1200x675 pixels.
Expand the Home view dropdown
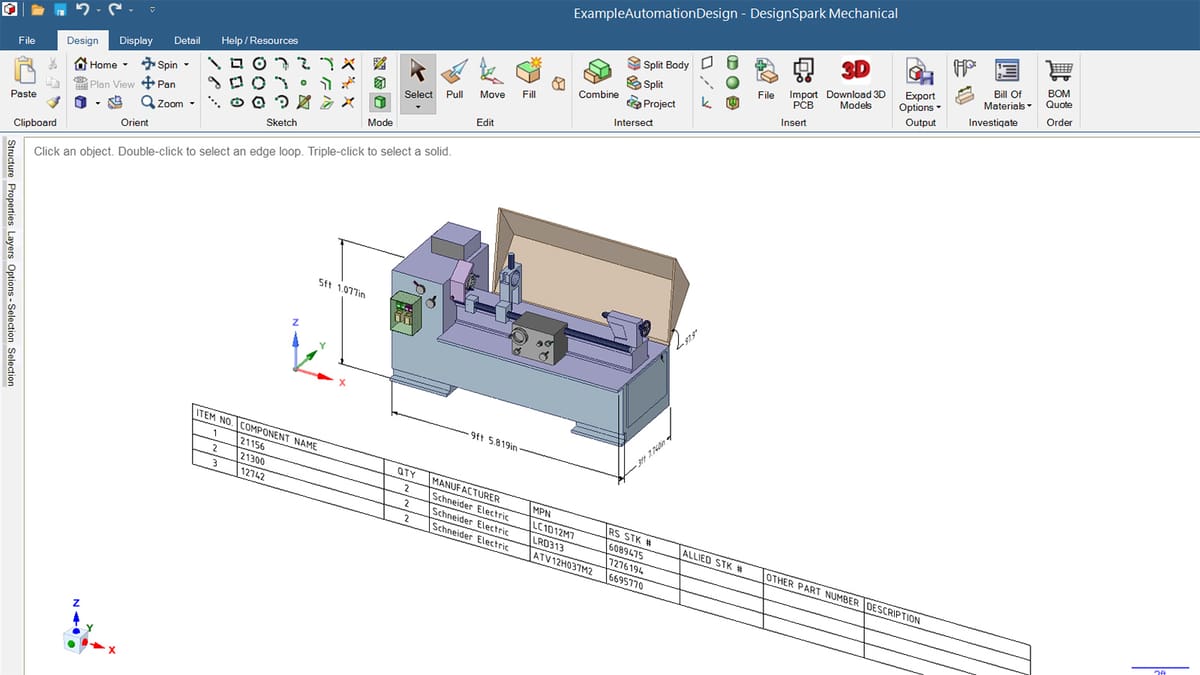125,65
